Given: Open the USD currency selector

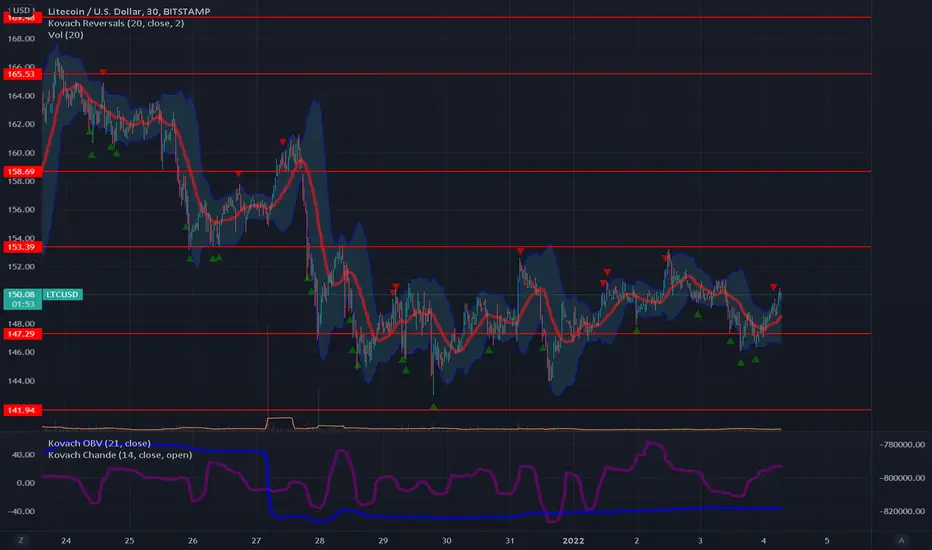Looking at the screenshot, I should point(21,10).
